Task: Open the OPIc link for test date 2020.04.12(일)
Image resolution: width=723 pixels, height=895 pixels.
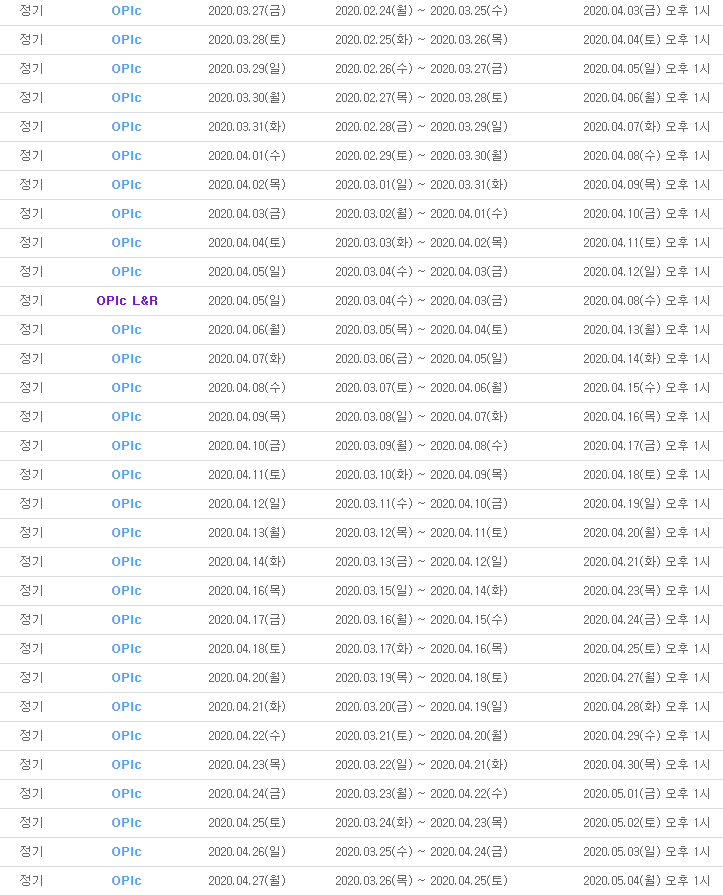Action: pos(126,504)
